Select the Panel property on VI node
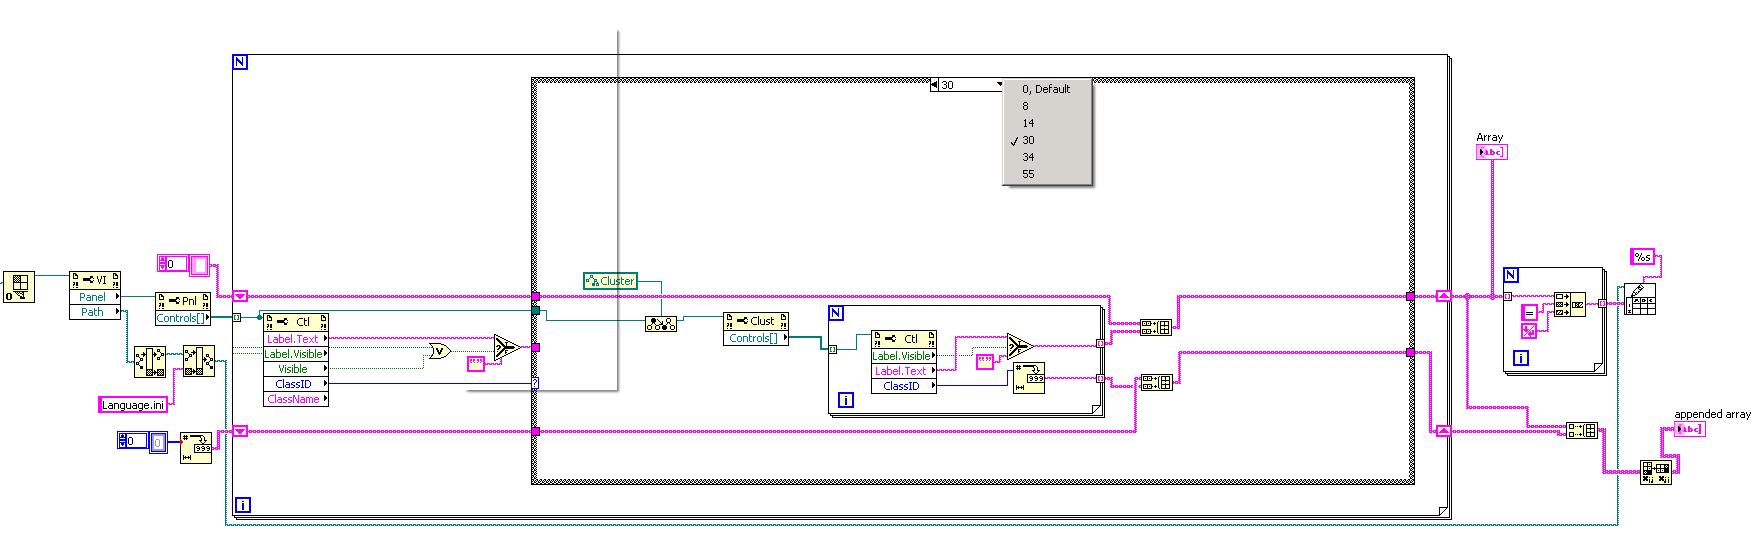Screen dimensions: 1754x547 (94, 297)
